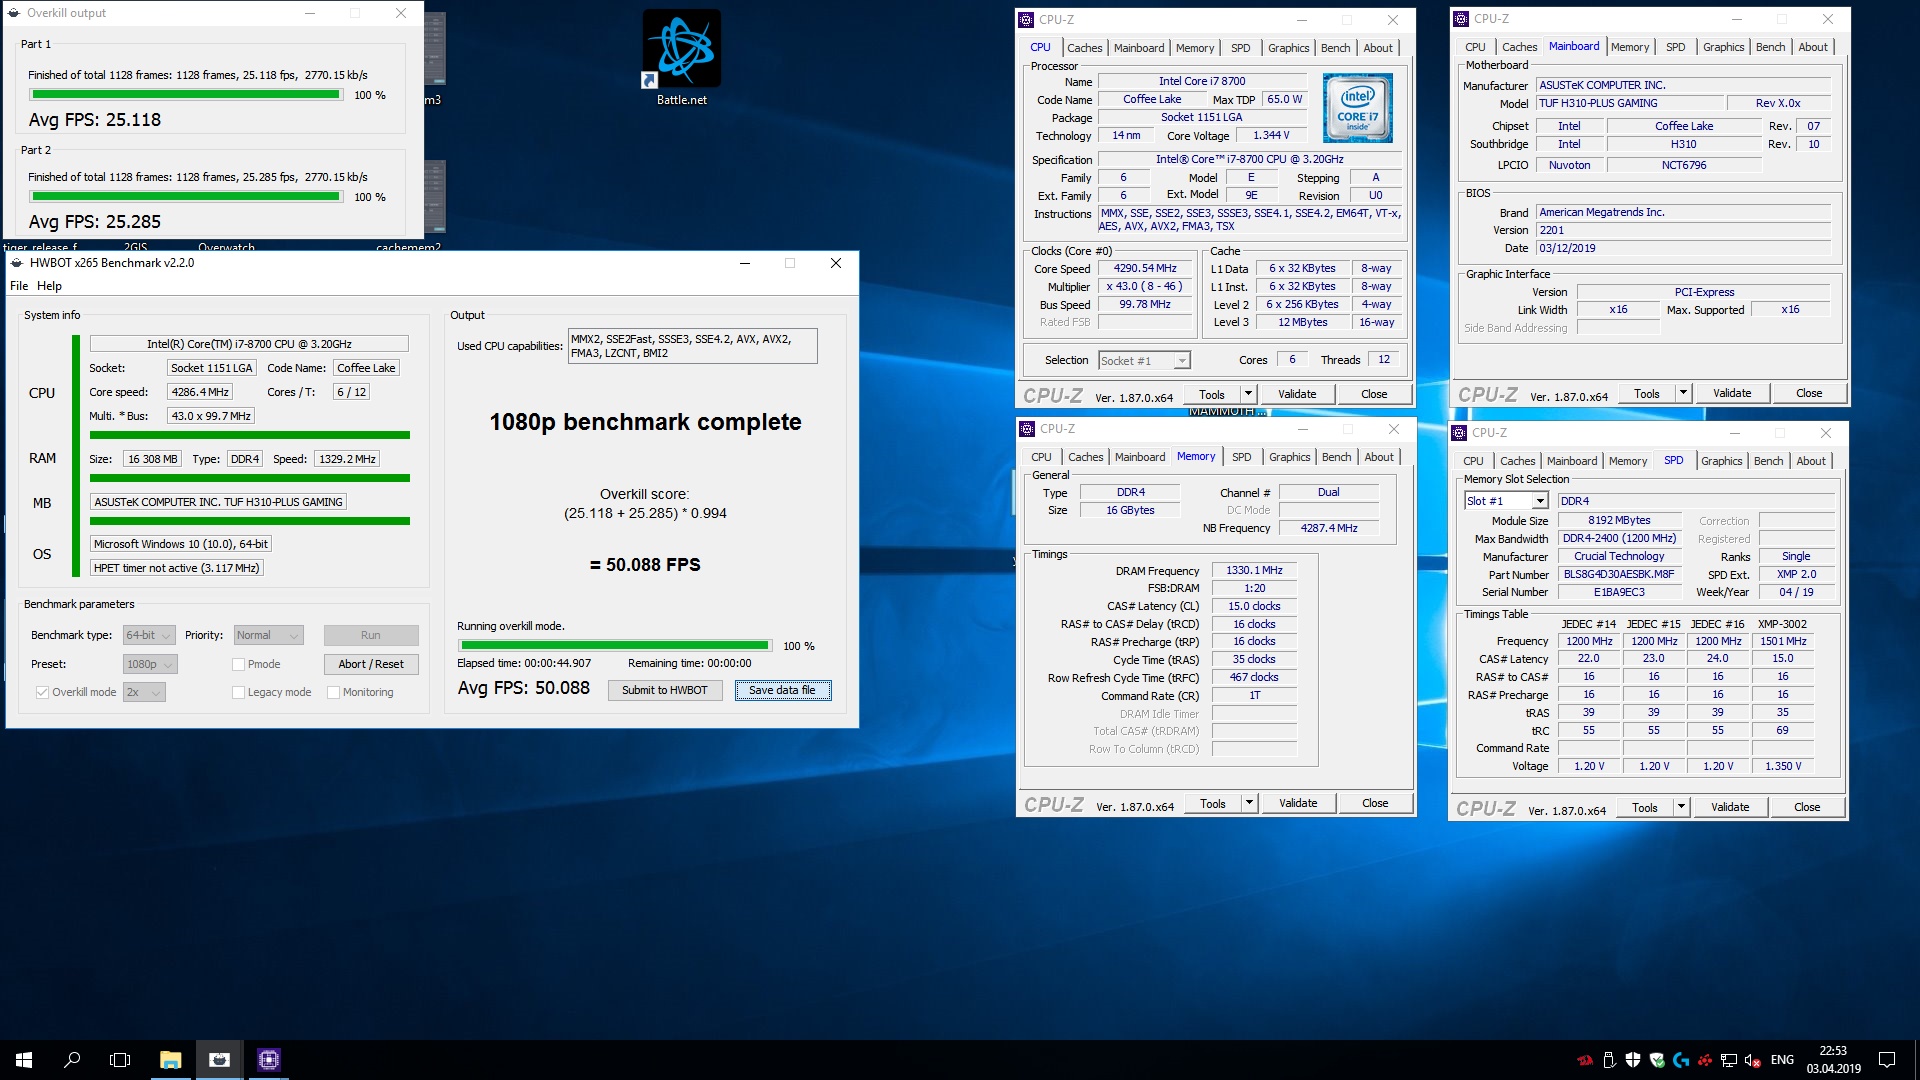Click the CPU-Z icon in the SPD window title

pos(1460,433)
